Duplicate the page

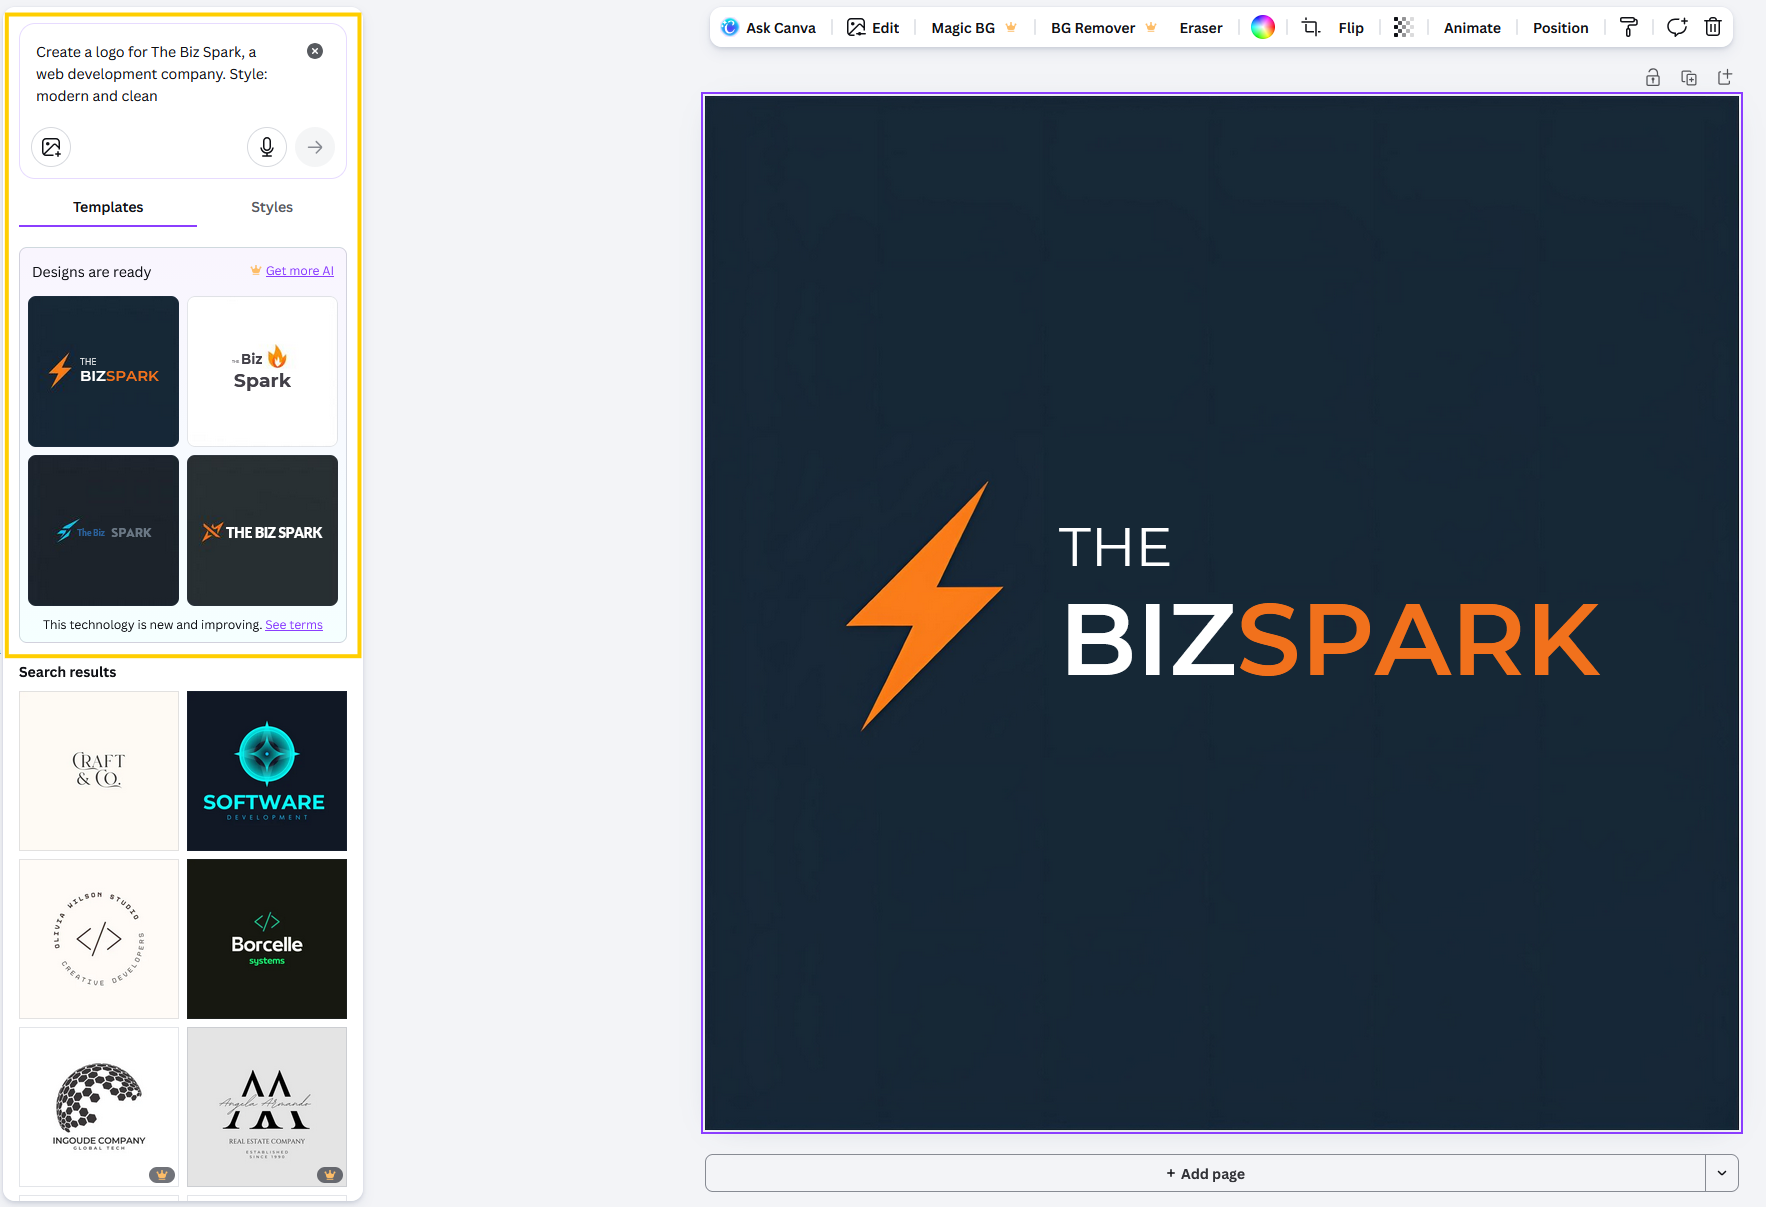click(1689, 77)
